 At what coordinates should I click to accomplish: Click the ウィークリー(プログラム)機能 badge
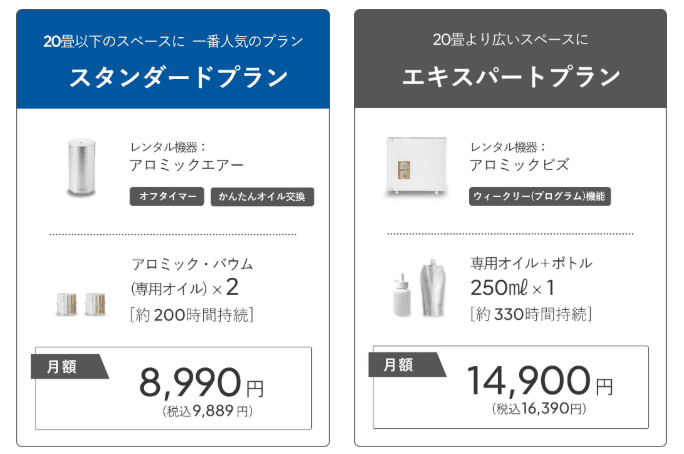pyautogui.click(x=540, y=196)
